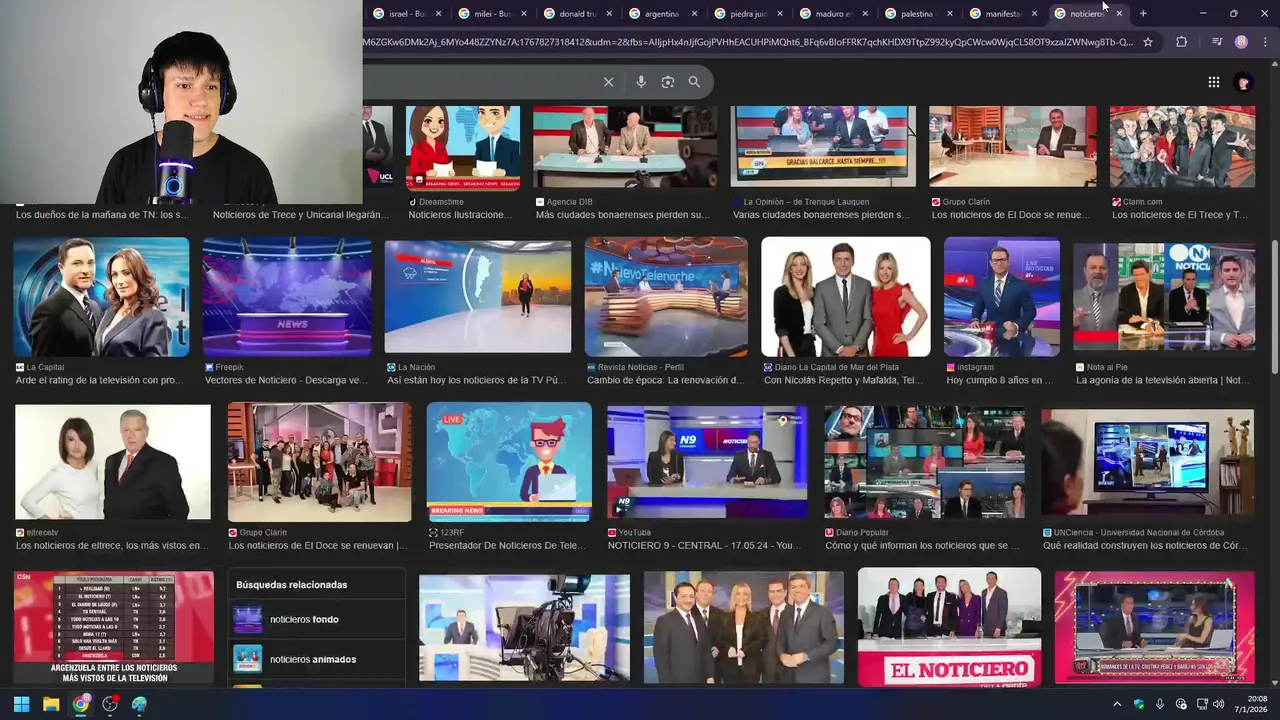Switch to the 'milei' tab
The image size is (1280, 720).
coord(491,14)
